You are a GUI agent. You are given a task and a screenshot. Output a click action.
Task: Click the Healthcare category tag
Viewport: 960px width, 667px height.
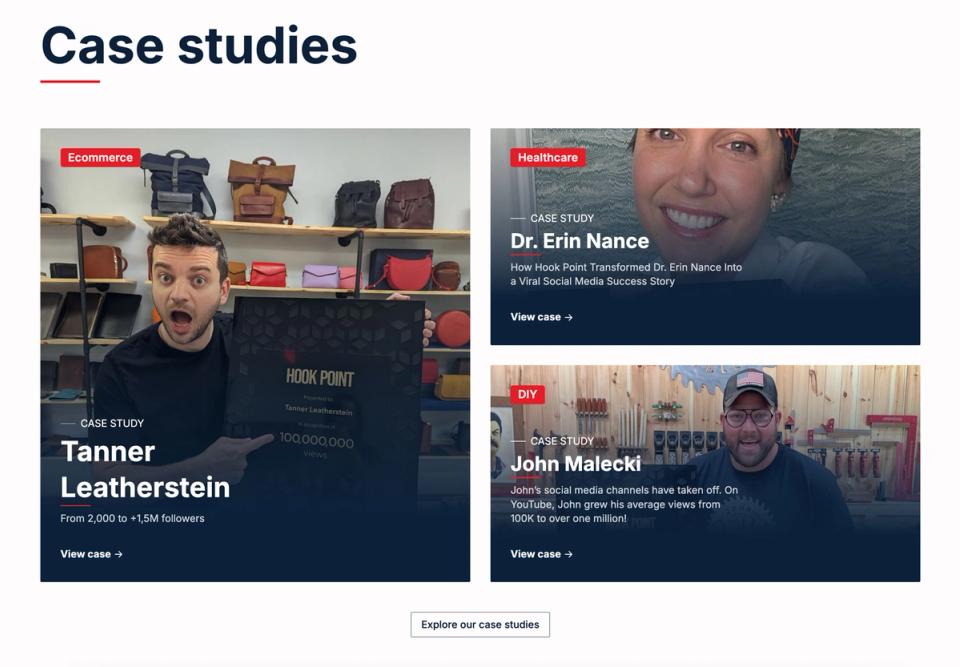coord(547,157)
